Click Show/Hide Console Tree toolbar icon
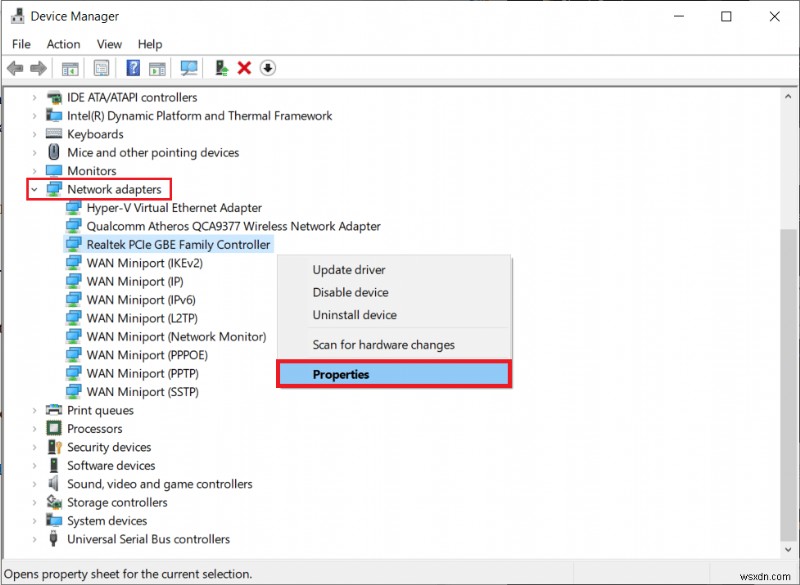This screenshot has width=800, height=585. (x=70, y=68)
